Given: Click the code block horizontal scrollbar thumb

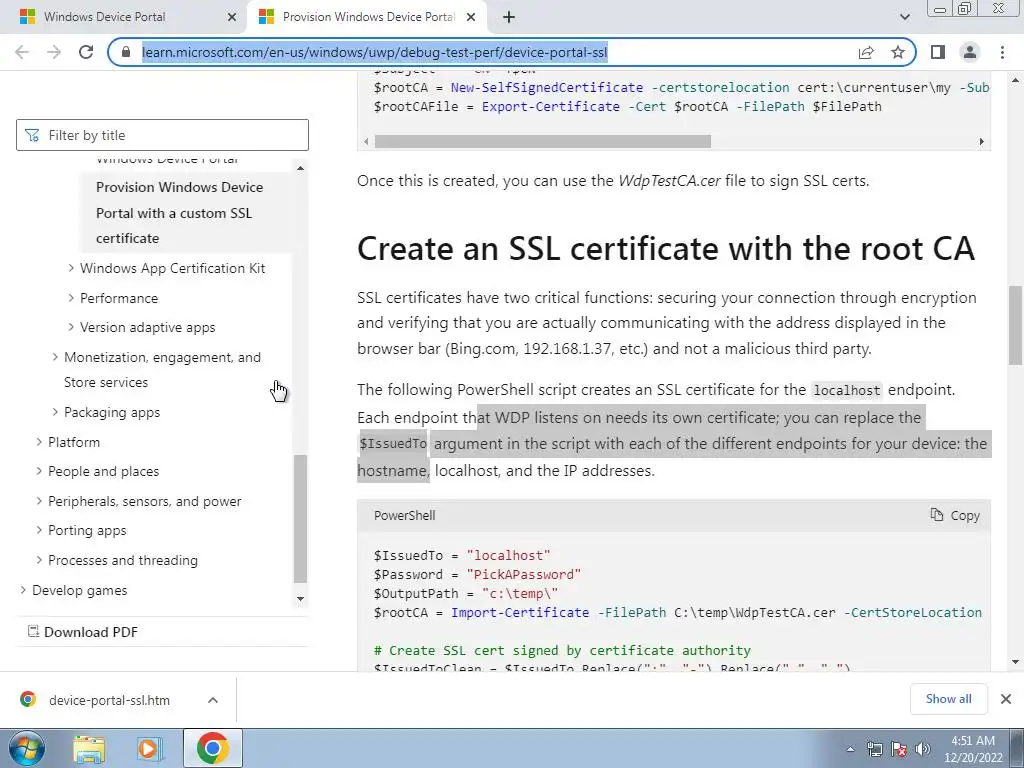Looking at the screenshot, I should (543, 142).
